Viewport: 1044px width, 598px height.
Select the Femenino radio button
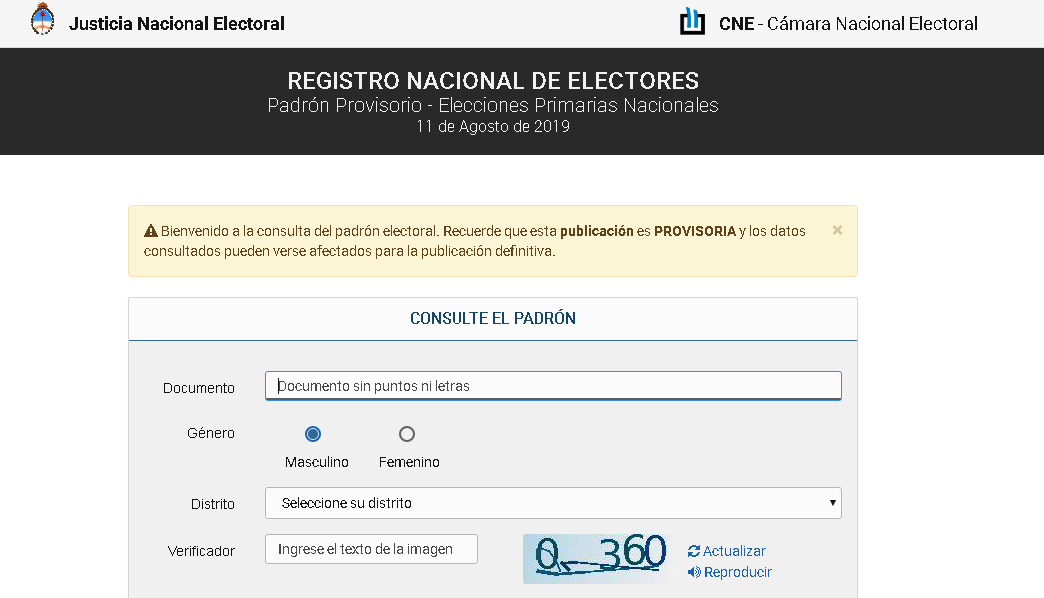(407, 434)
